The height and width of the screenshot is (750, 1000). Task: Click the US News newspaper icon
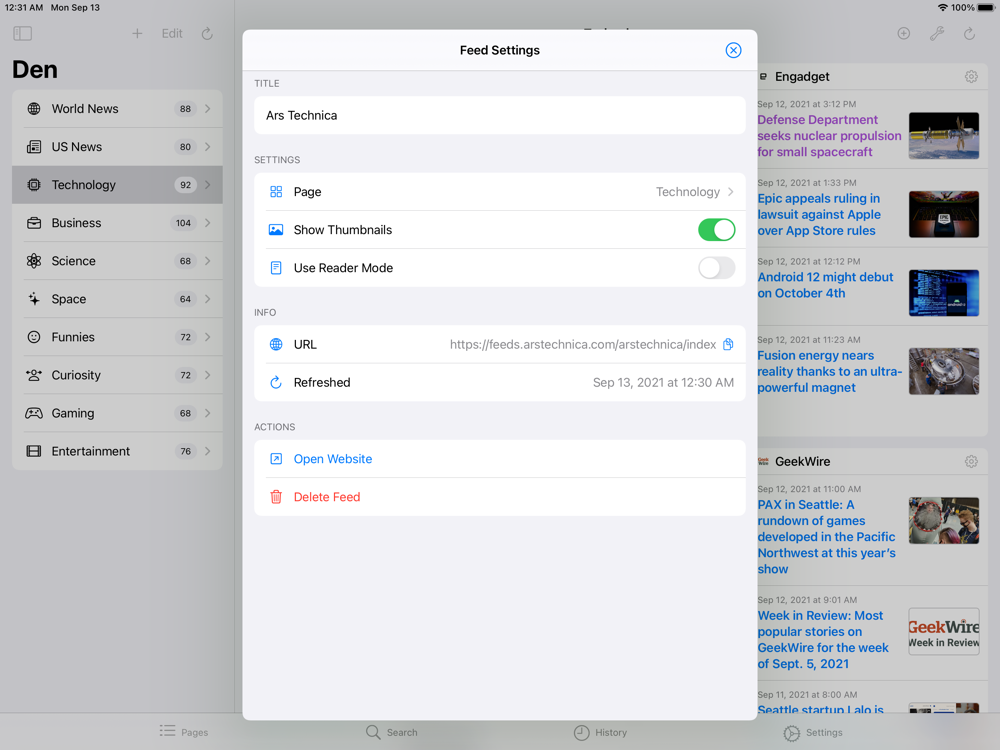[x=34, y=147]
